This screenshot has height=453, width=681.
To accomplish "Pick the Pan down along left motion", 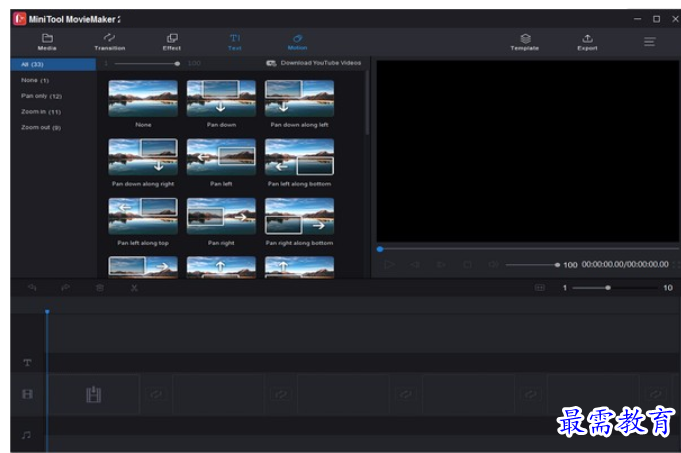I will [299, 98].
